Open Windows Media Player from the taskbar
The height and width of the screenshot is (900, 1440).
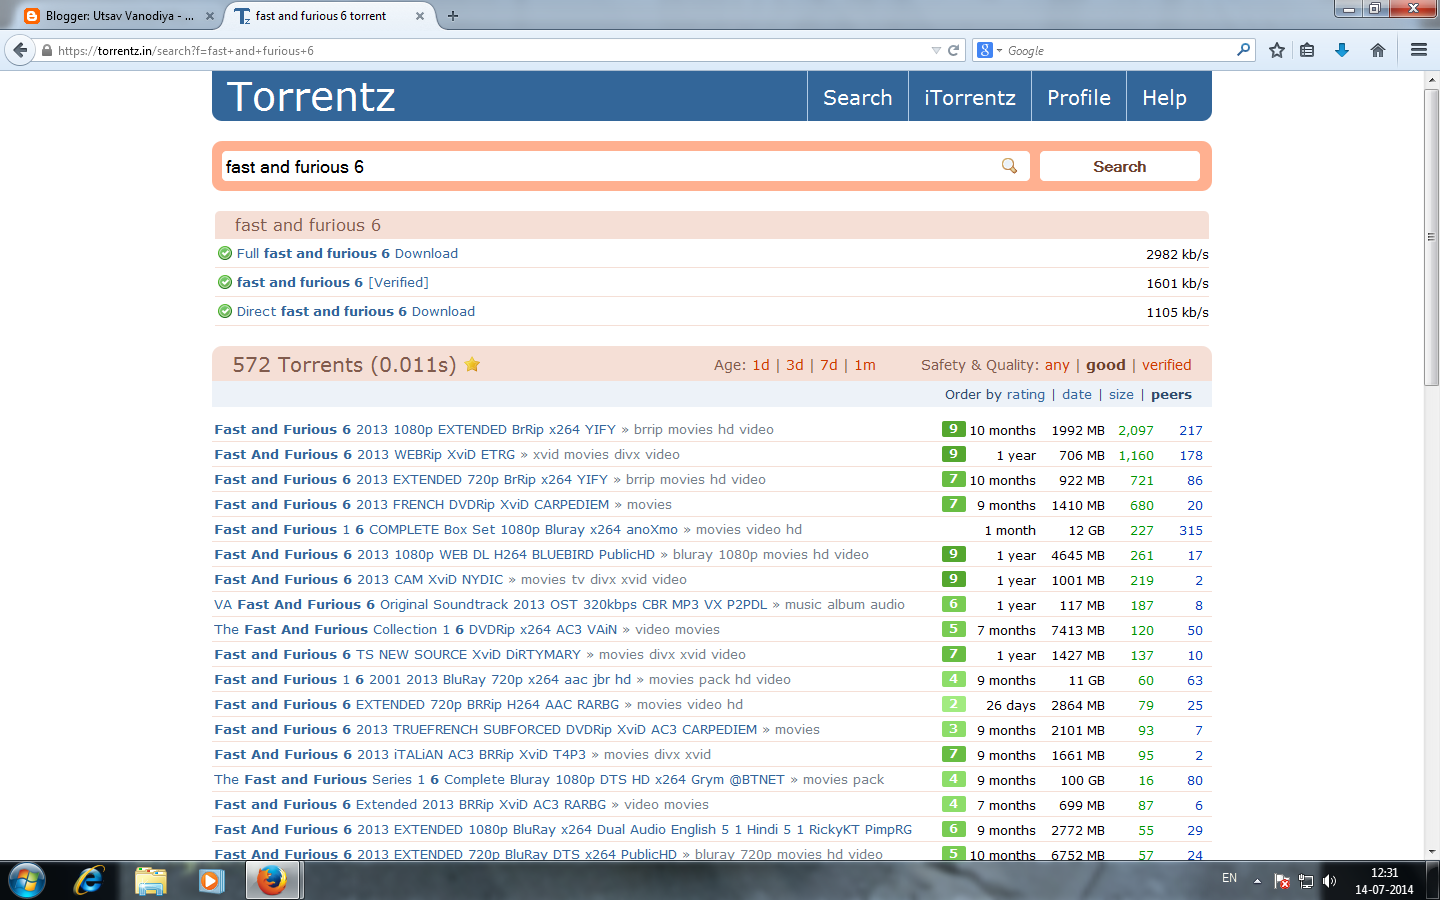[x=211, y=880]
